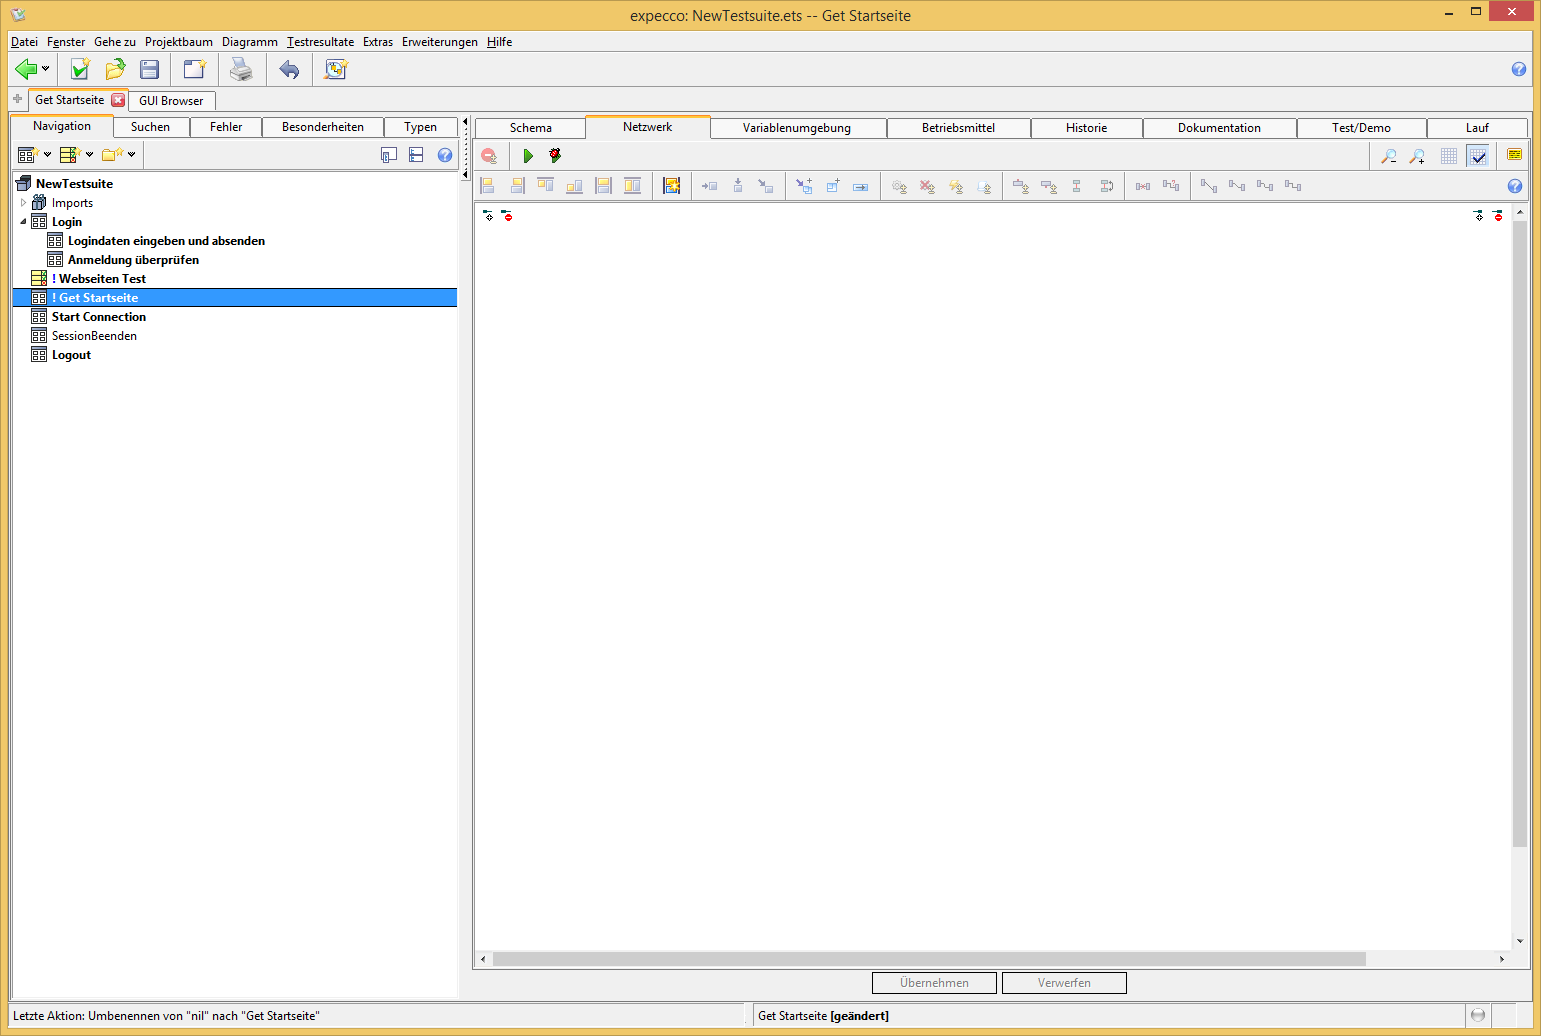
Task: Select Start Connection in the project tree
Action: (98, 317)
